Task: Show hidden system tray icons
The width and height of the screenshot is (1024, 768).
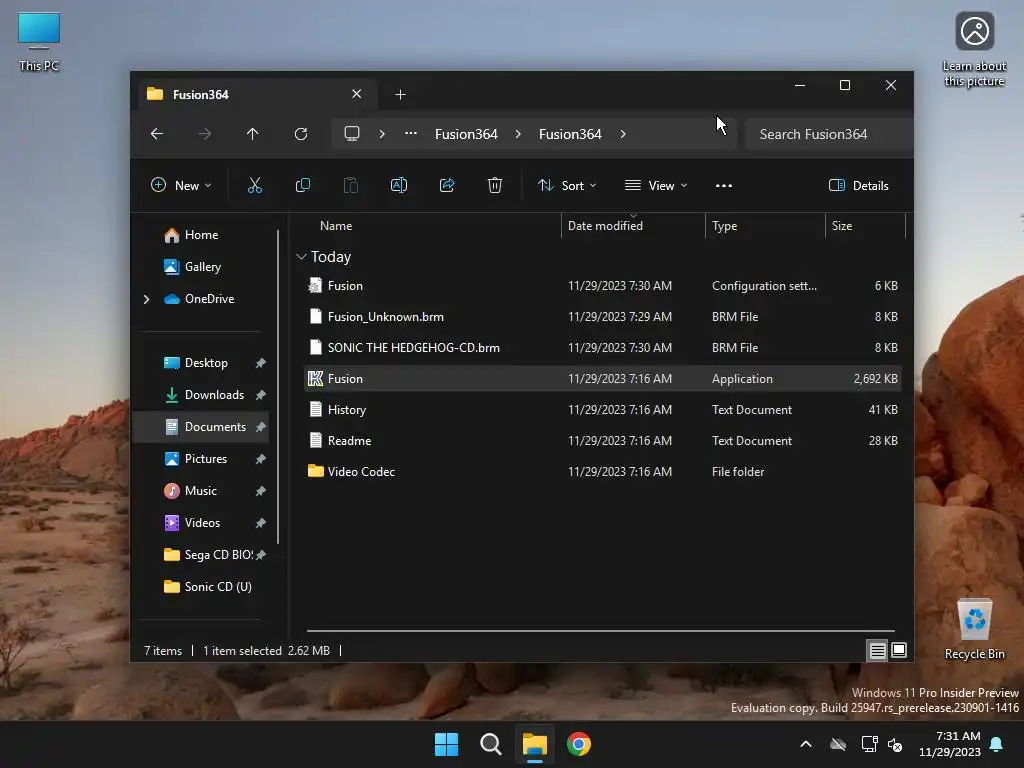Action: click(806, 744)
